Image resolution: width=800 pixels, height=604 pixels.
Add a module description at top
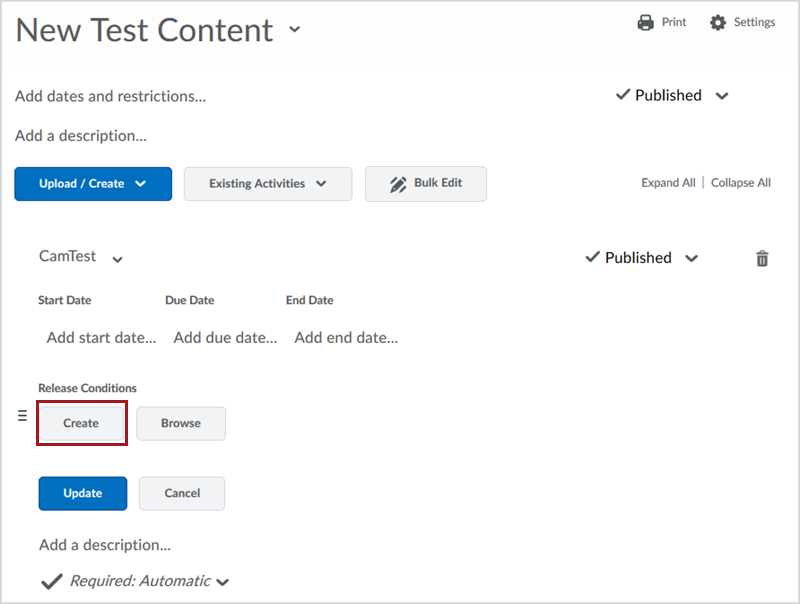81,136
